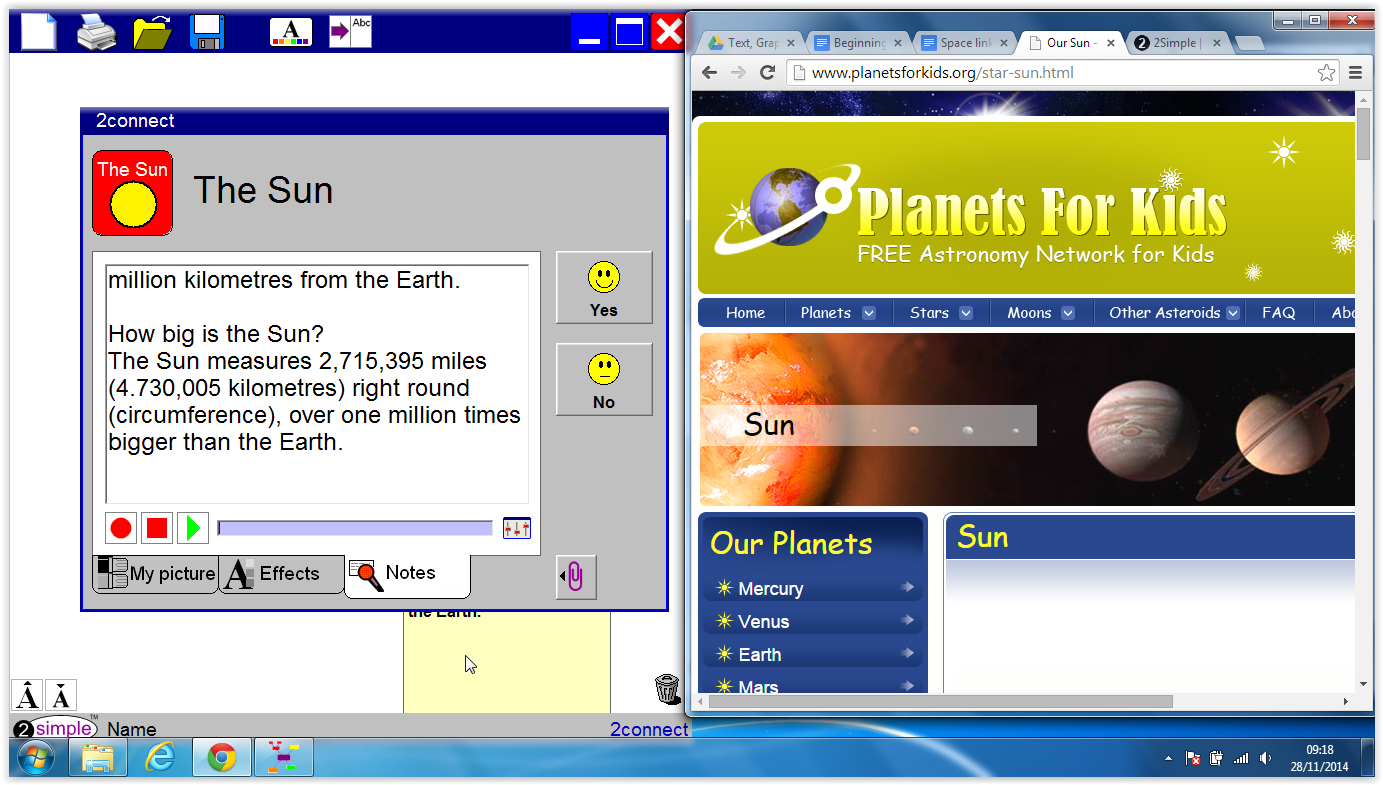The image size is (1383, 785).
Task: Open the text colour and font tool
Action: (x=291, y=32)
